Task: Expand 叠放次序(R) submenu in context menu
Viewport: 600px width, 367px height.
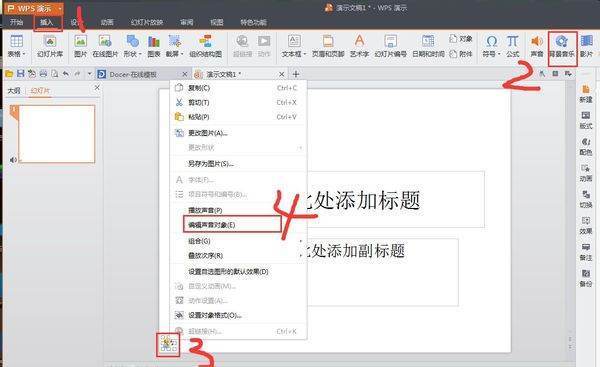Action: [x=301, y=255]
